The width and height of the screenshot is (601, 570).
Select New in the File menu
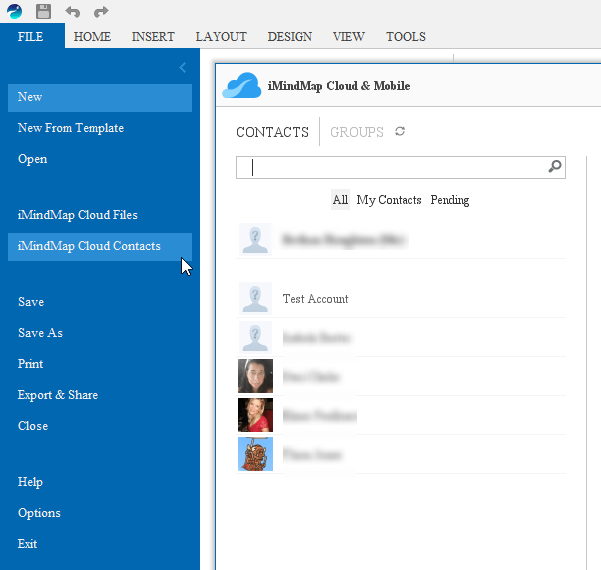(100, 97)
